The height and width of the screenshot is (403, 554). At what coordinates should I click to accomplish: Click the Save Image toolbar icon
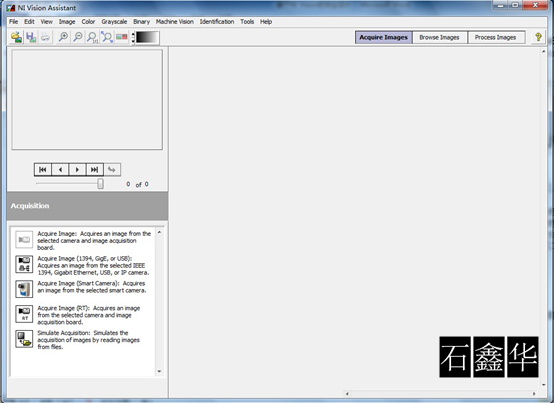pyautogui.click(x=31, y=37)
